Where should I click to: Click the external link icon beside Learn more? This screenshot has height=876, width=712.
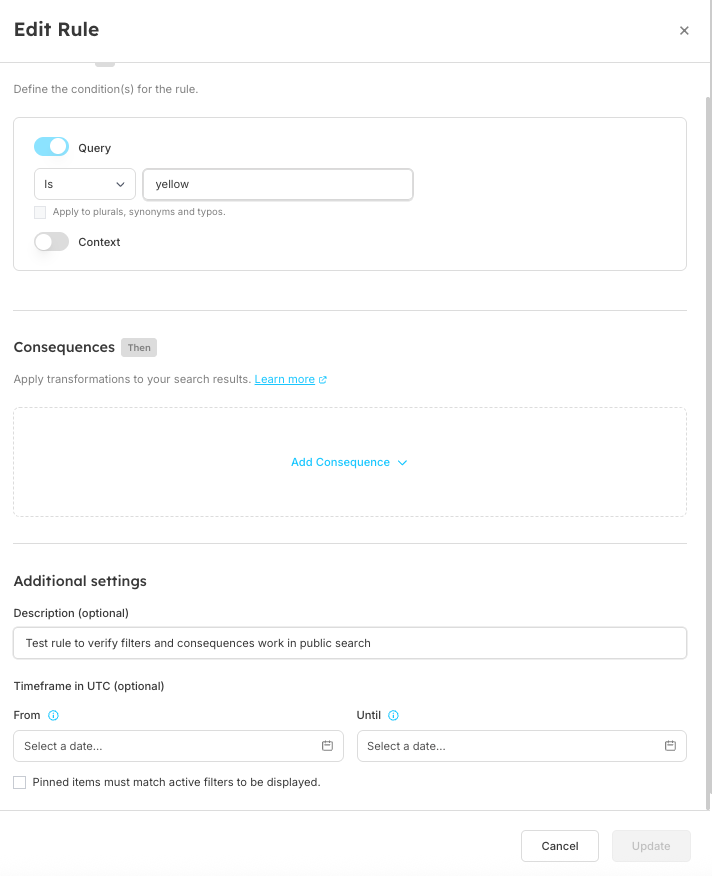(x=323, y=380)
